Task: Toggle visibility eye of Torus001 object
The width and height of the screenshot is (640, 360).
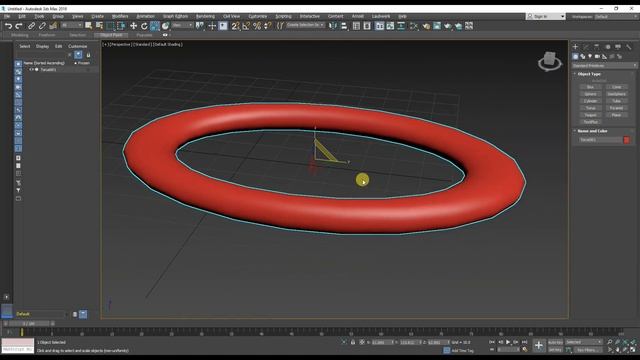Action: (31, 70)
